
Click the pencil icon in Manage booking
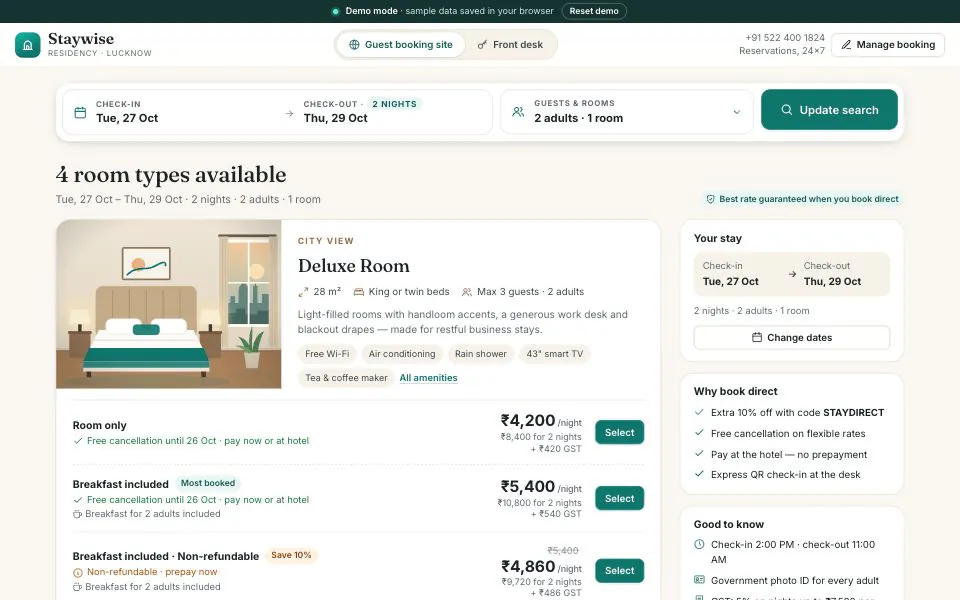pos(846,45)
